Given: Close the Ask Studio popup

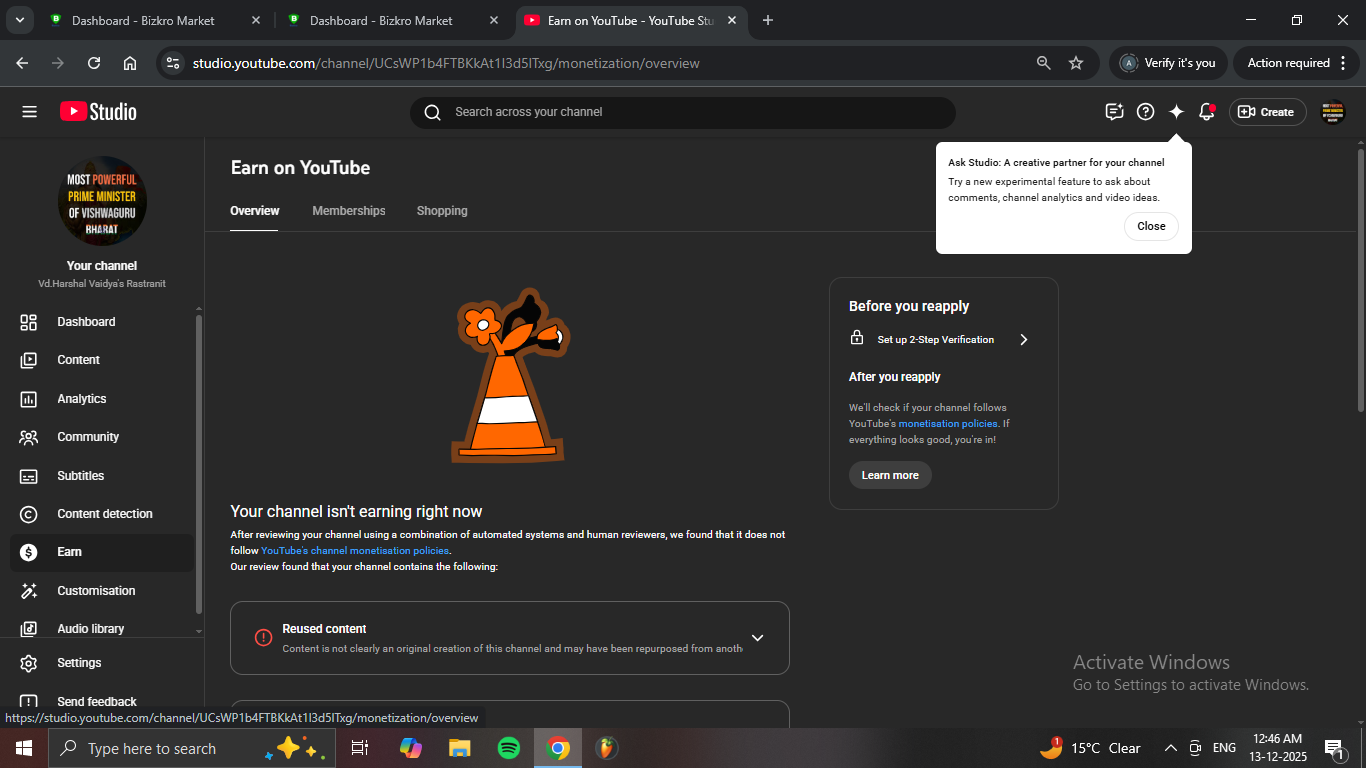Looking at the screenshot, I should tap(1151, 226).
